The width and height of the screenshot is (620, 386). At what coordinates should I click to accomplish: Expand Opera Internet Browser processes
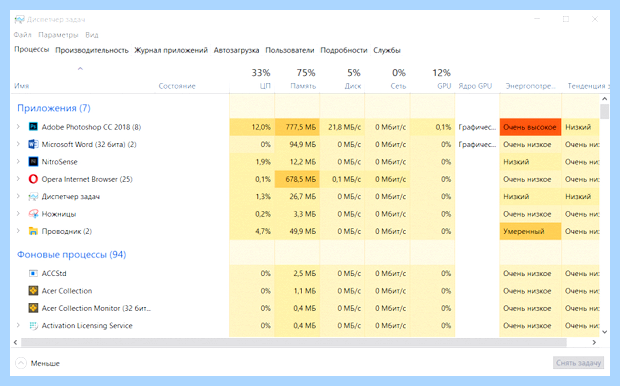click(18, 179)
